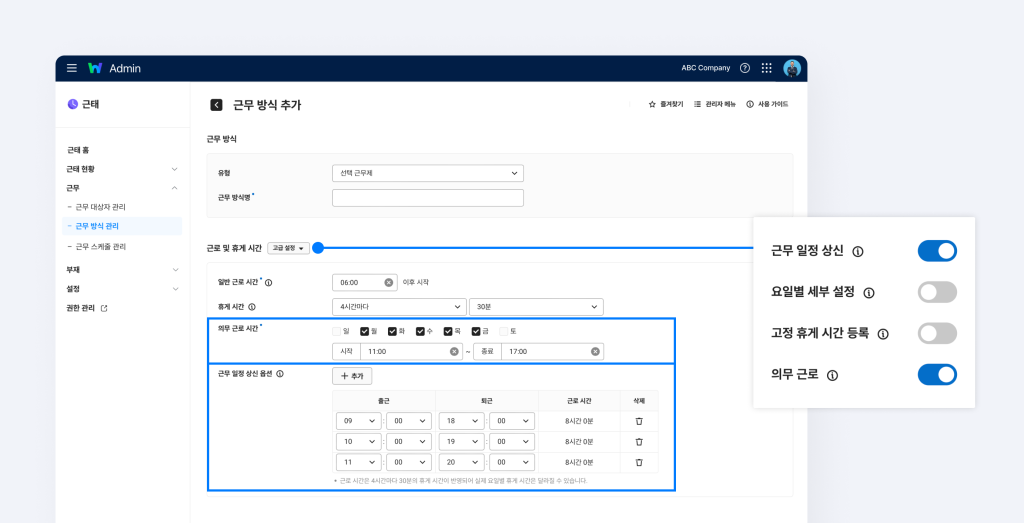Screen dimensions: 1024x523
Task: Open the 18 end hour dropdown
Action: (462, 421)
